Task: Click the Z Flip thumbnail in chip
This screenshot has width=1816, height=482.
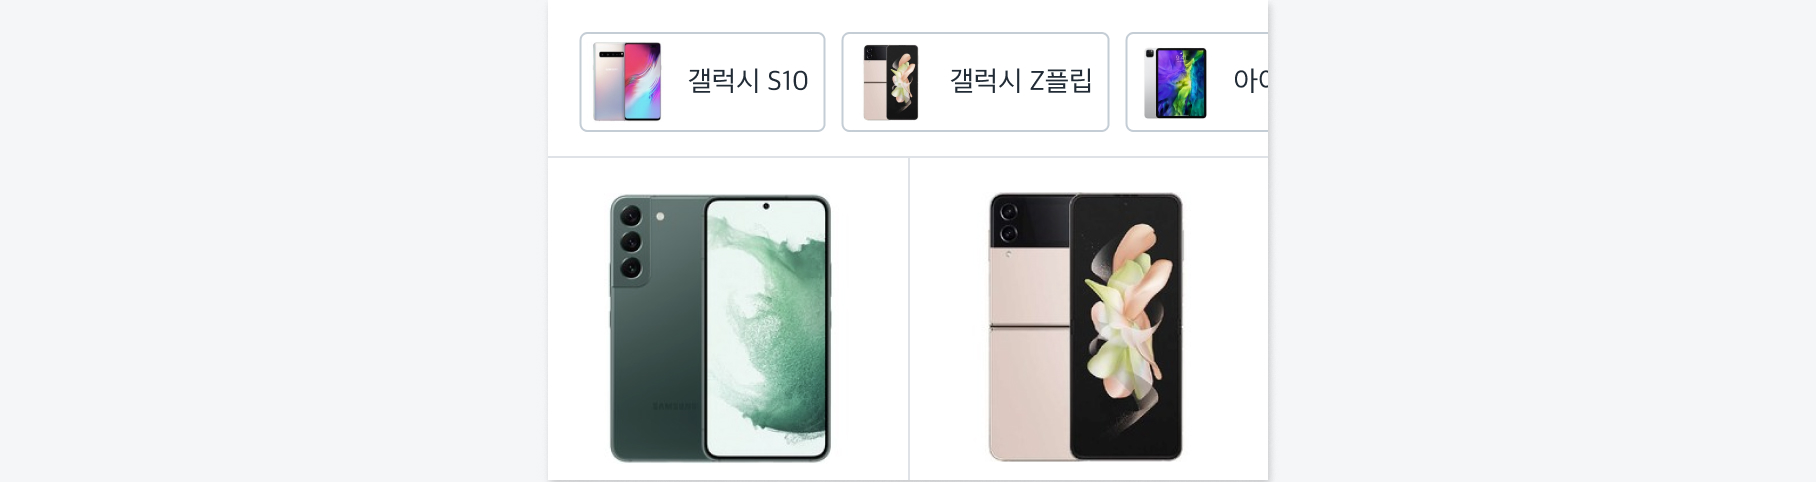Action: 890,82
